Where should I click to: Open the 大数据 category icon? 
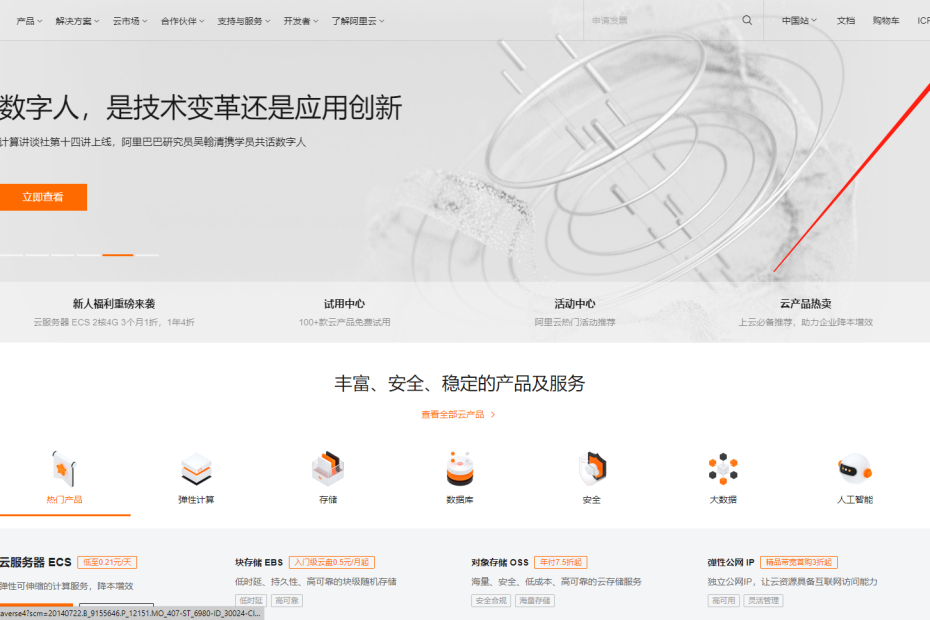pos(723,469)
